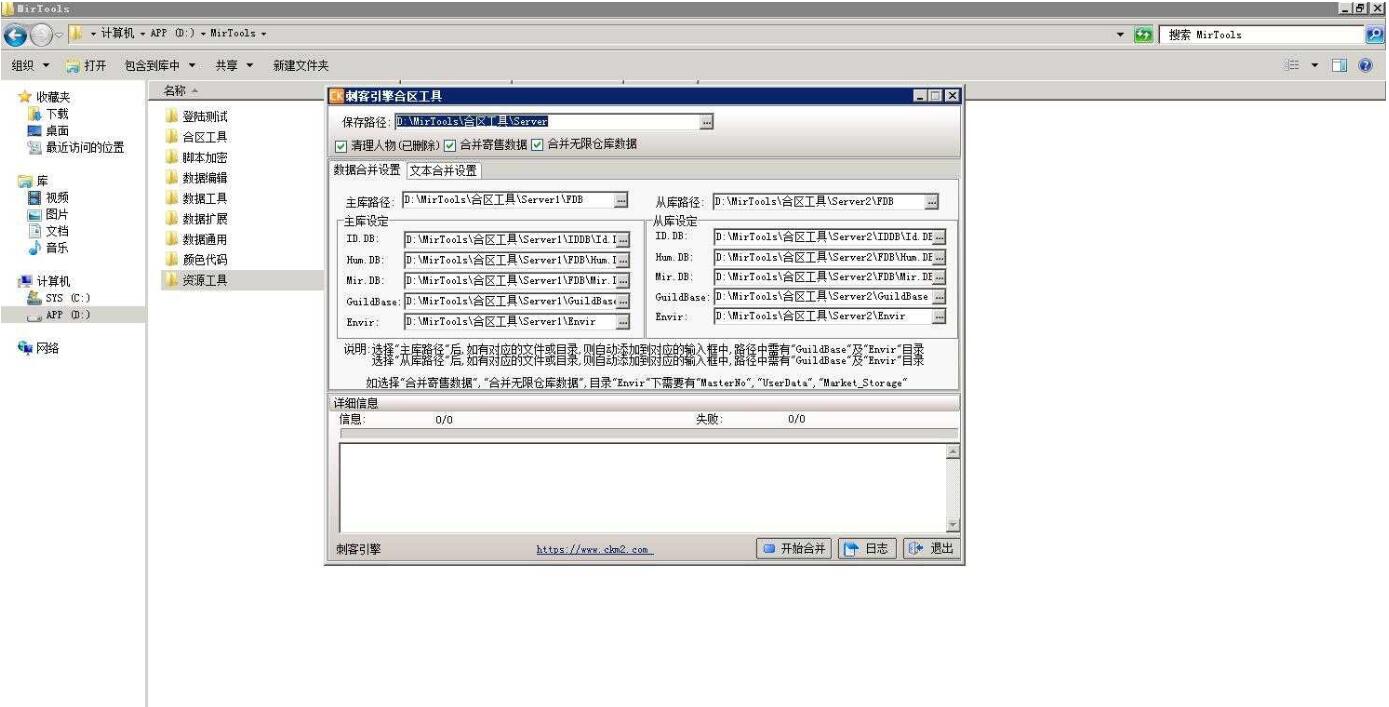Click the Explorer help question mark icon
This screenshot has width=1389, height=707.
pos(1365,66)
